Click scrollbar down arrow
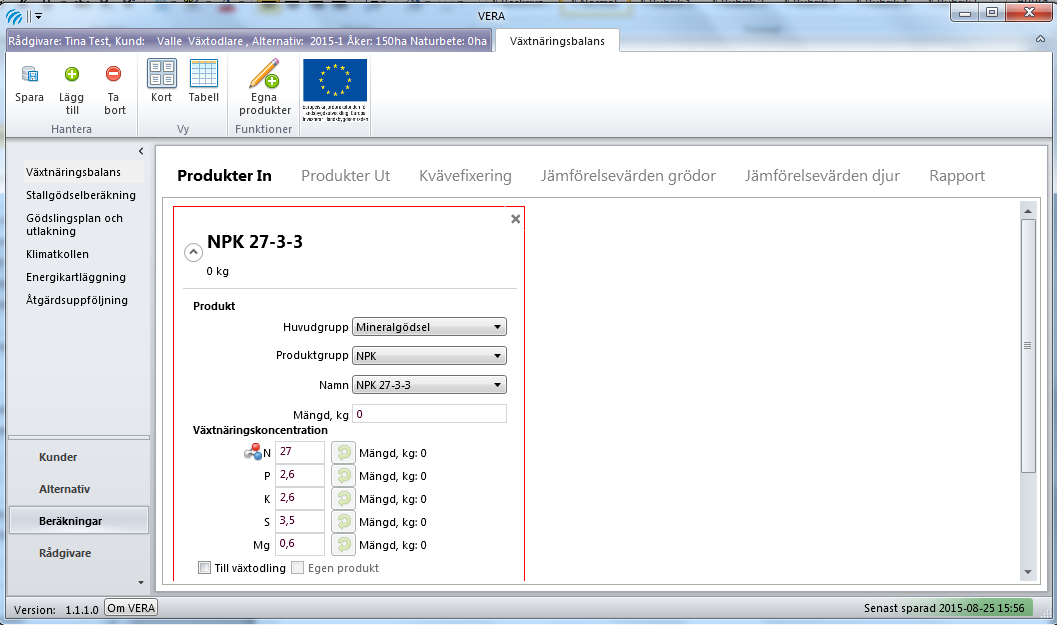1057x625 pixels. coord(1028,572)
